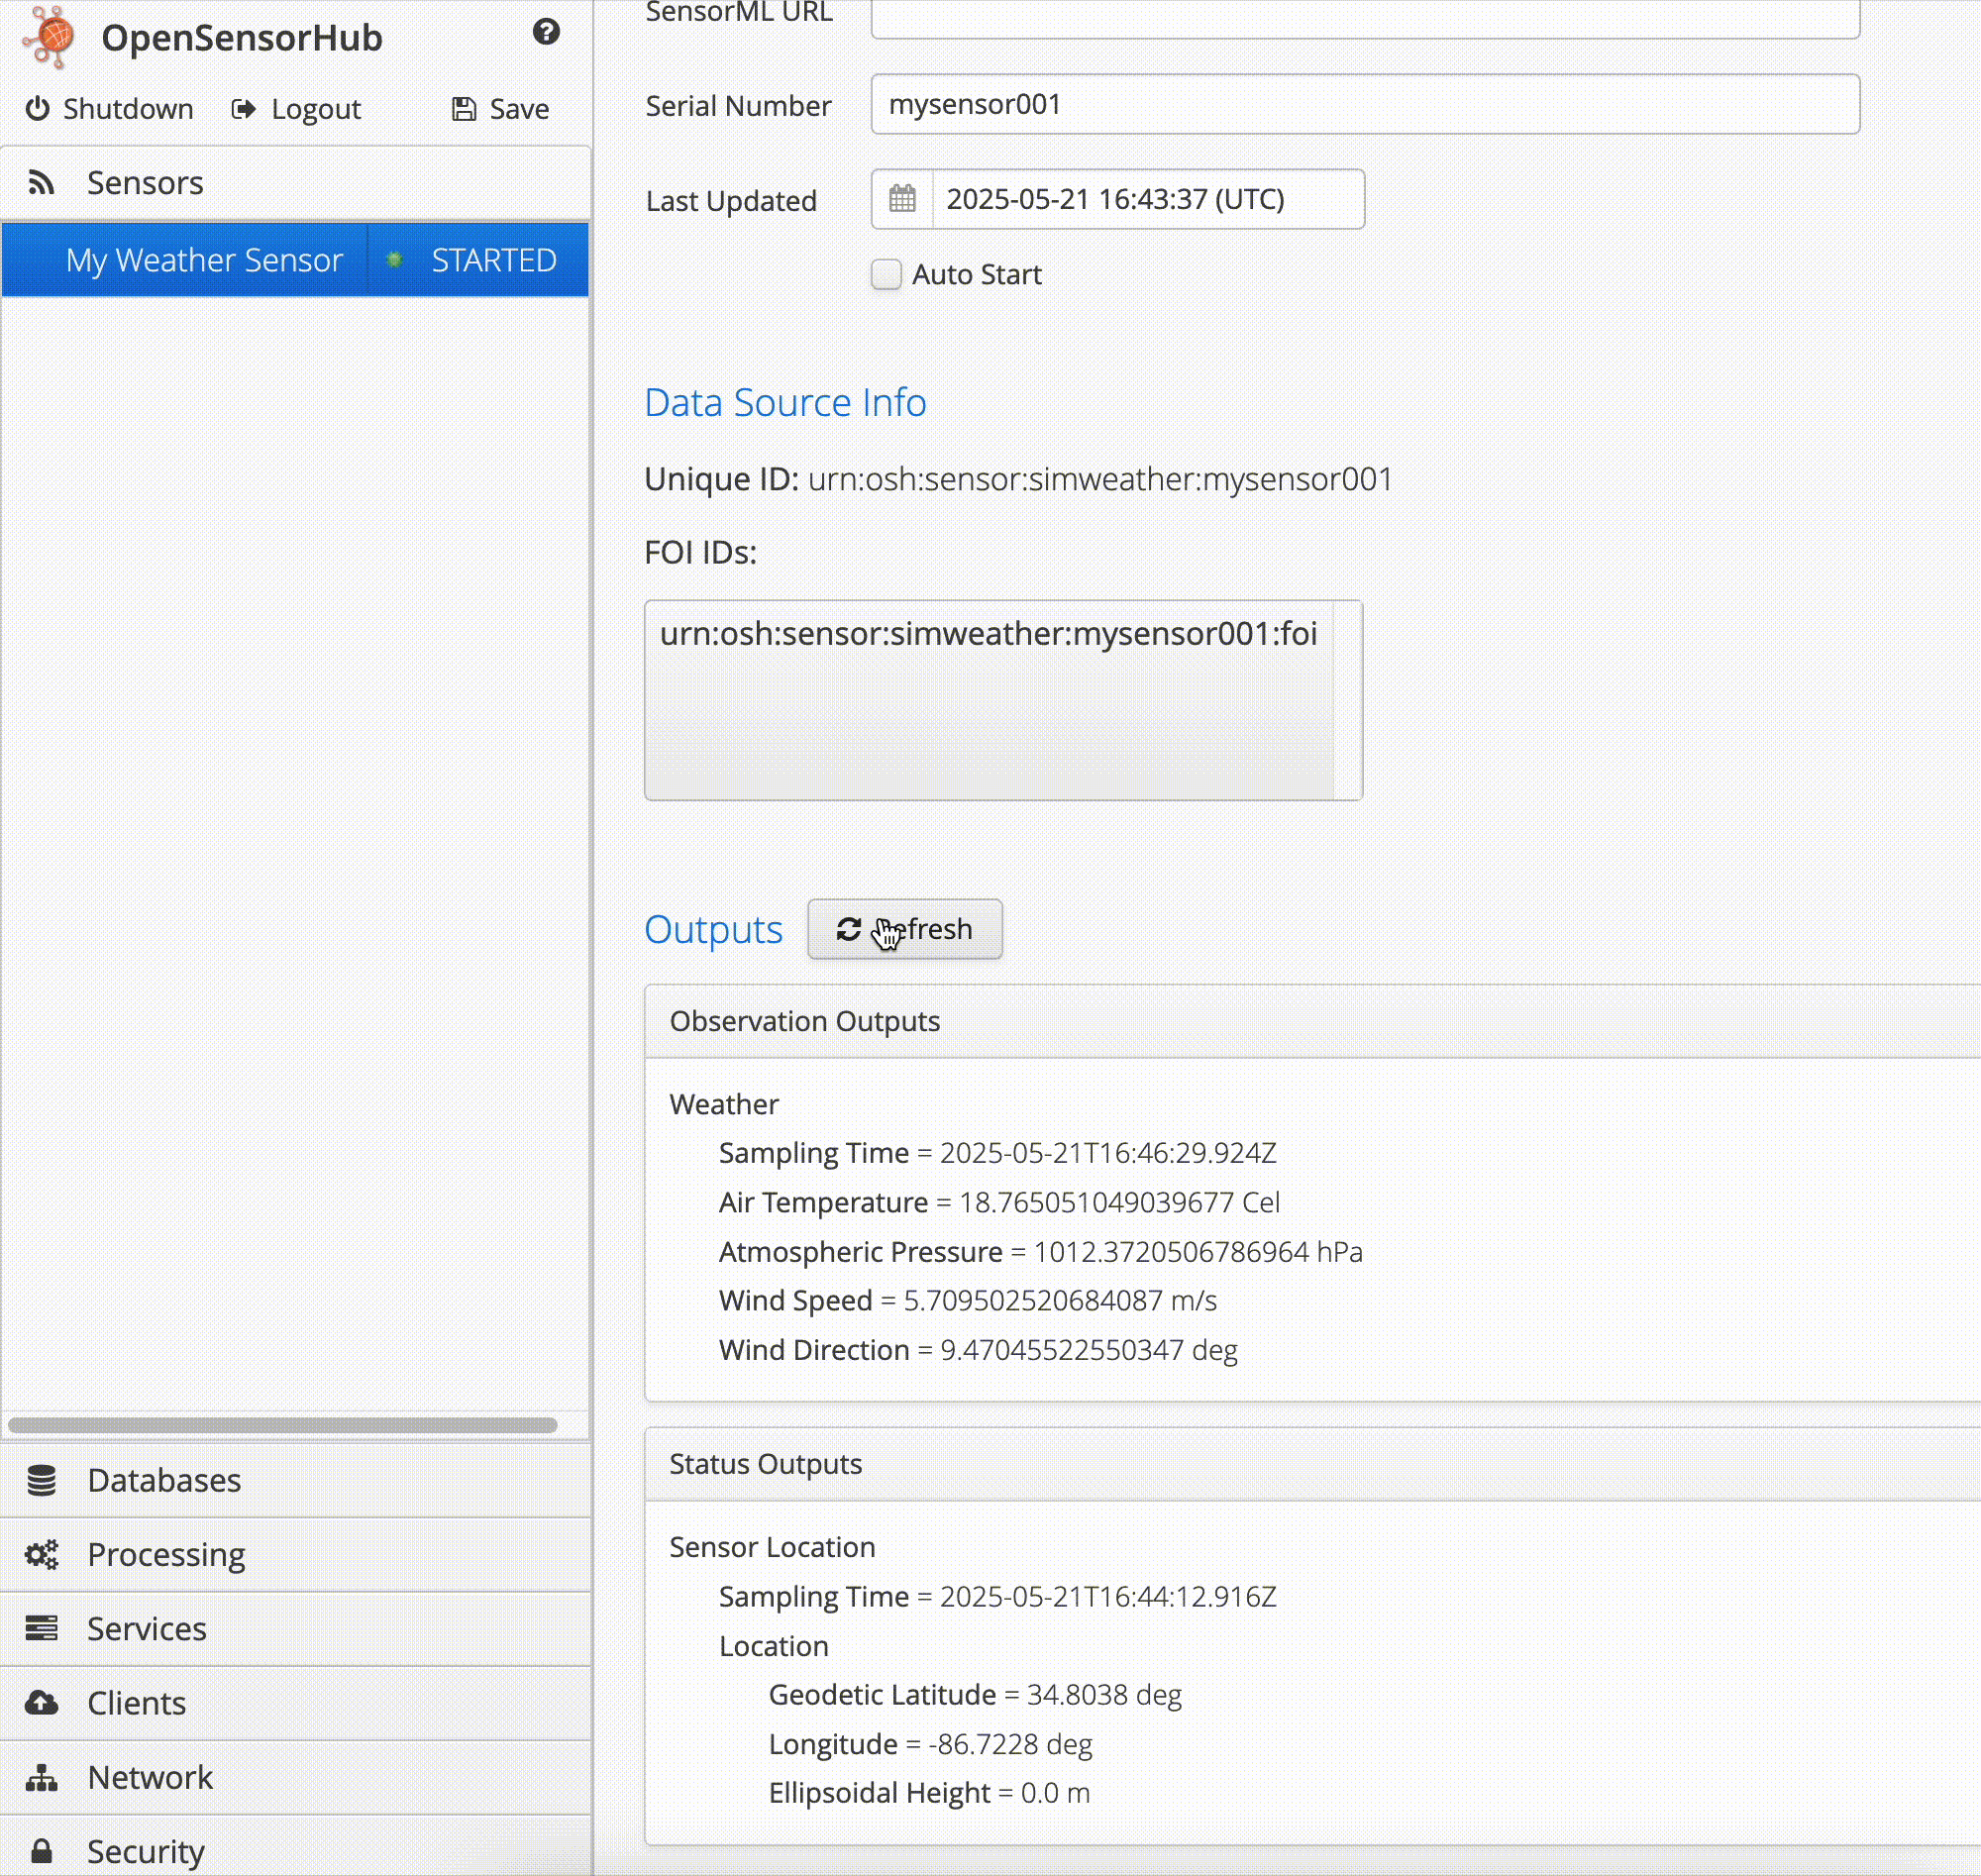Select My Weather Sensor in list
This screenshot has height=1876, width=1981.
pyautogui.click(x=204, y=260)
